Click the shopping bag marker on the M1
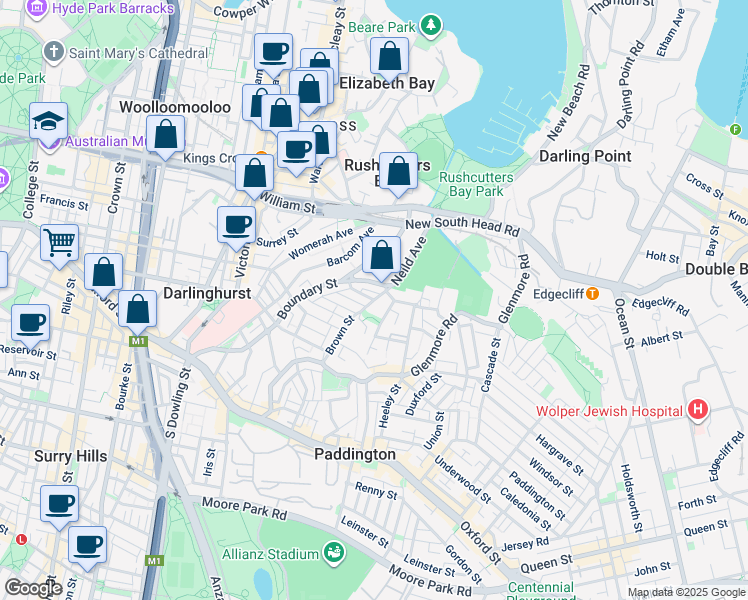The height and width of the screenshot is (600, 748). [138, 310]
